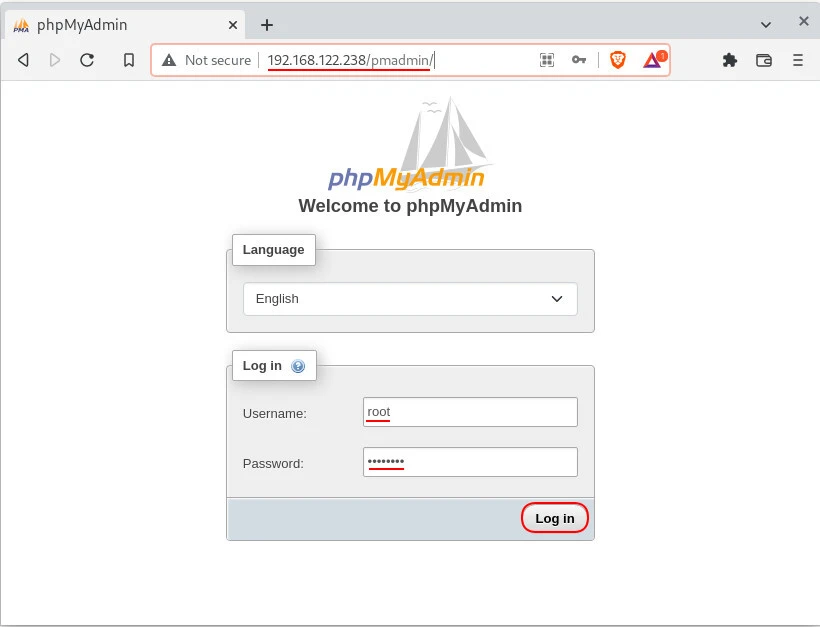
Task: Open the Brave Rewards triangle icon
Action: click(x=652, y=60)
